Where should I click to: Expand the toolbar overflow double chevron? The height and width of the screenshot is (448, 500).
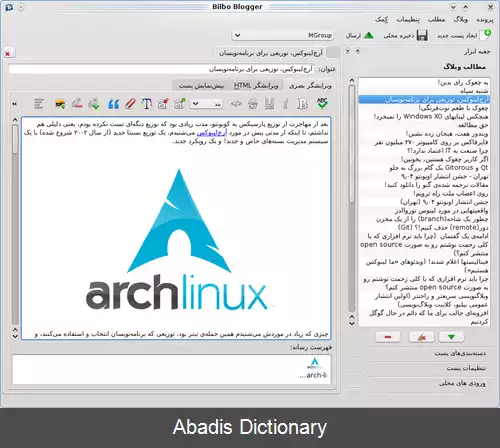click(15, 104)
